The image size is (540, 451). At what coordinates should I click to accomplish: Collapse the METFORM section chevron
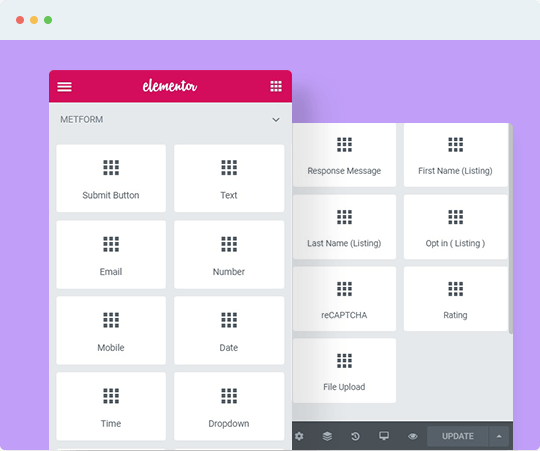pos(276,120)
